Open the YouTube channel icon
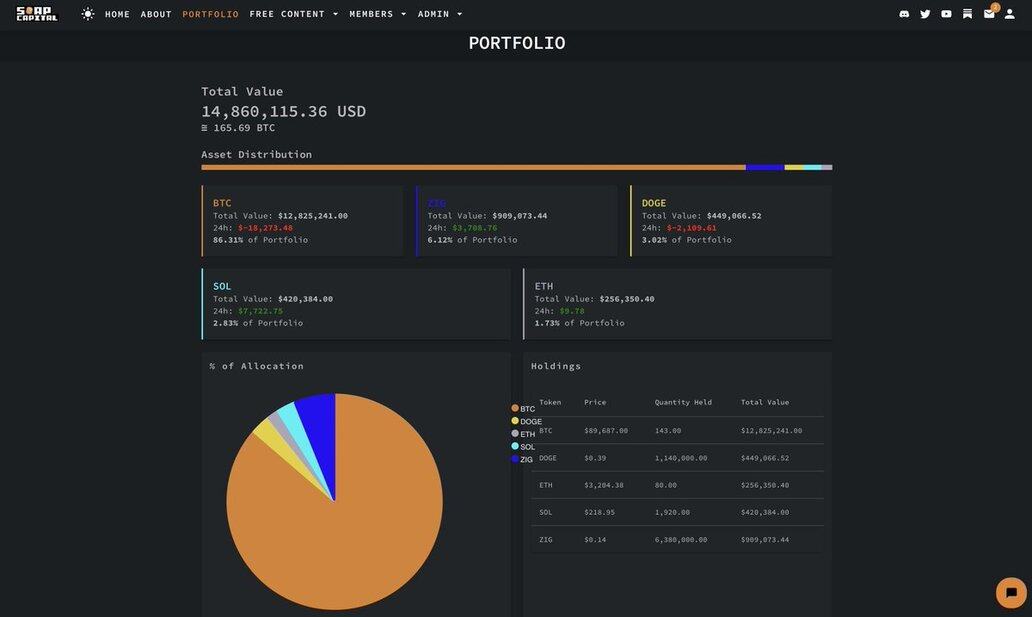Image resolution: width=1032 pixels, height=617 pixels. click(x=946, y=14)
